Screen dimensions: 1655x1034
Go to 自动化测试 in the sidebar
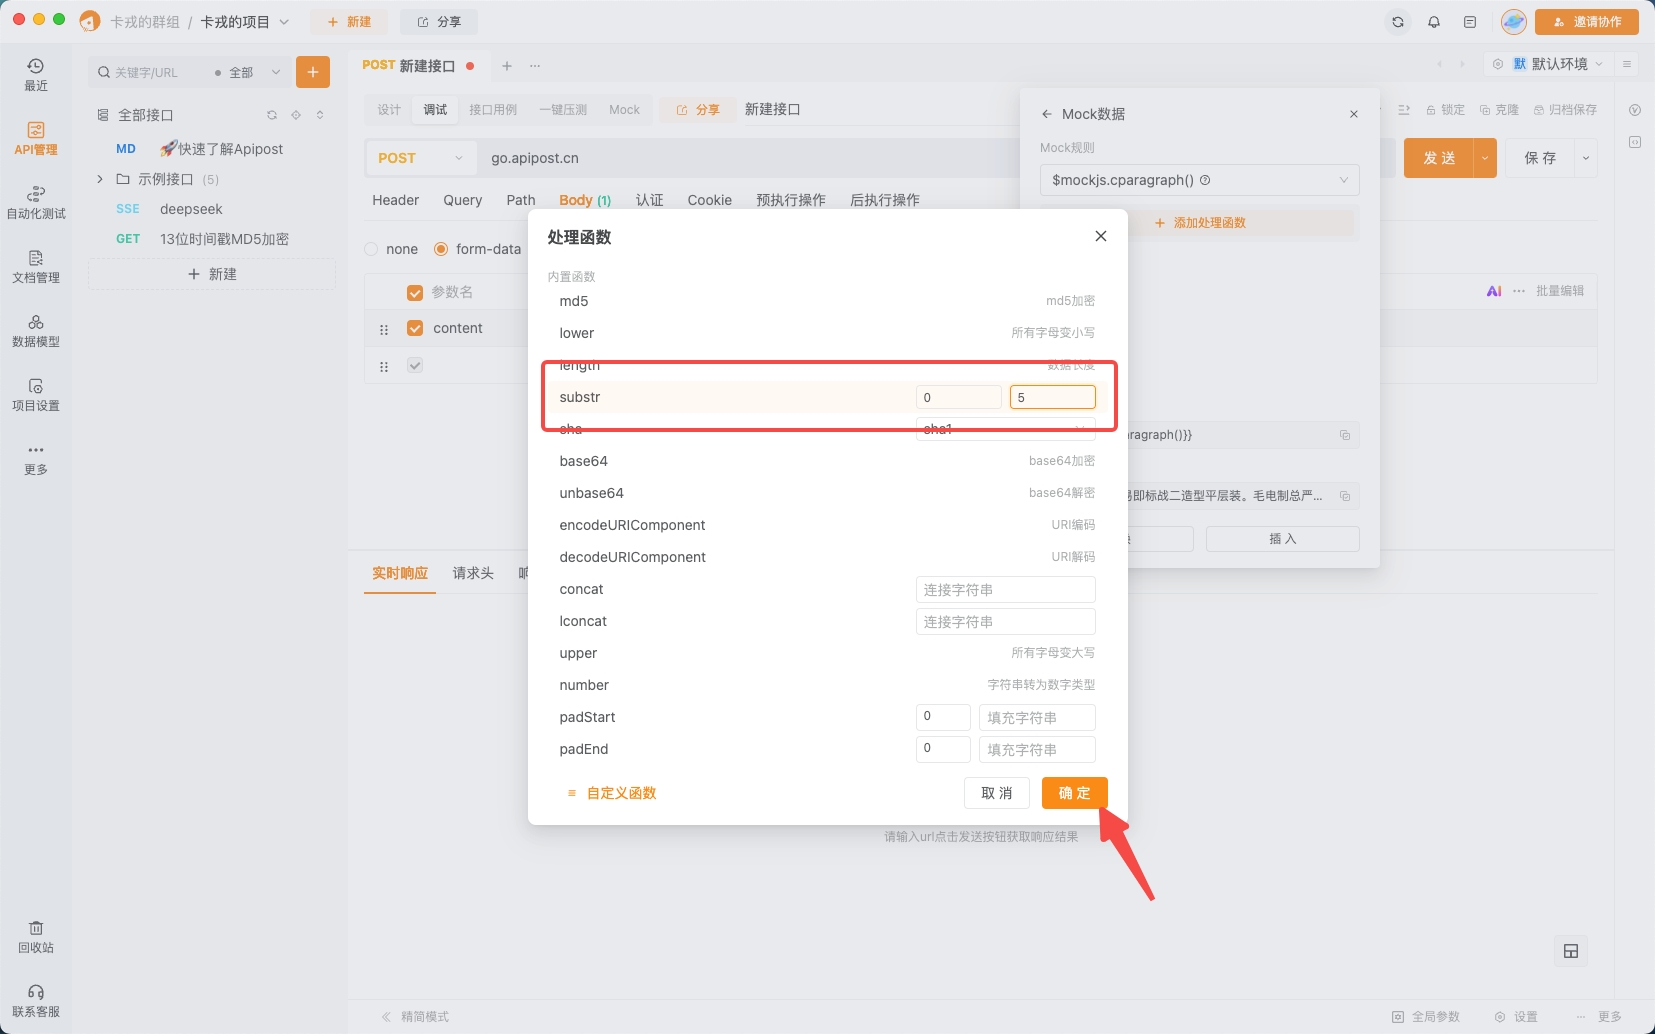pyautogui.click(x=36, y=203)
